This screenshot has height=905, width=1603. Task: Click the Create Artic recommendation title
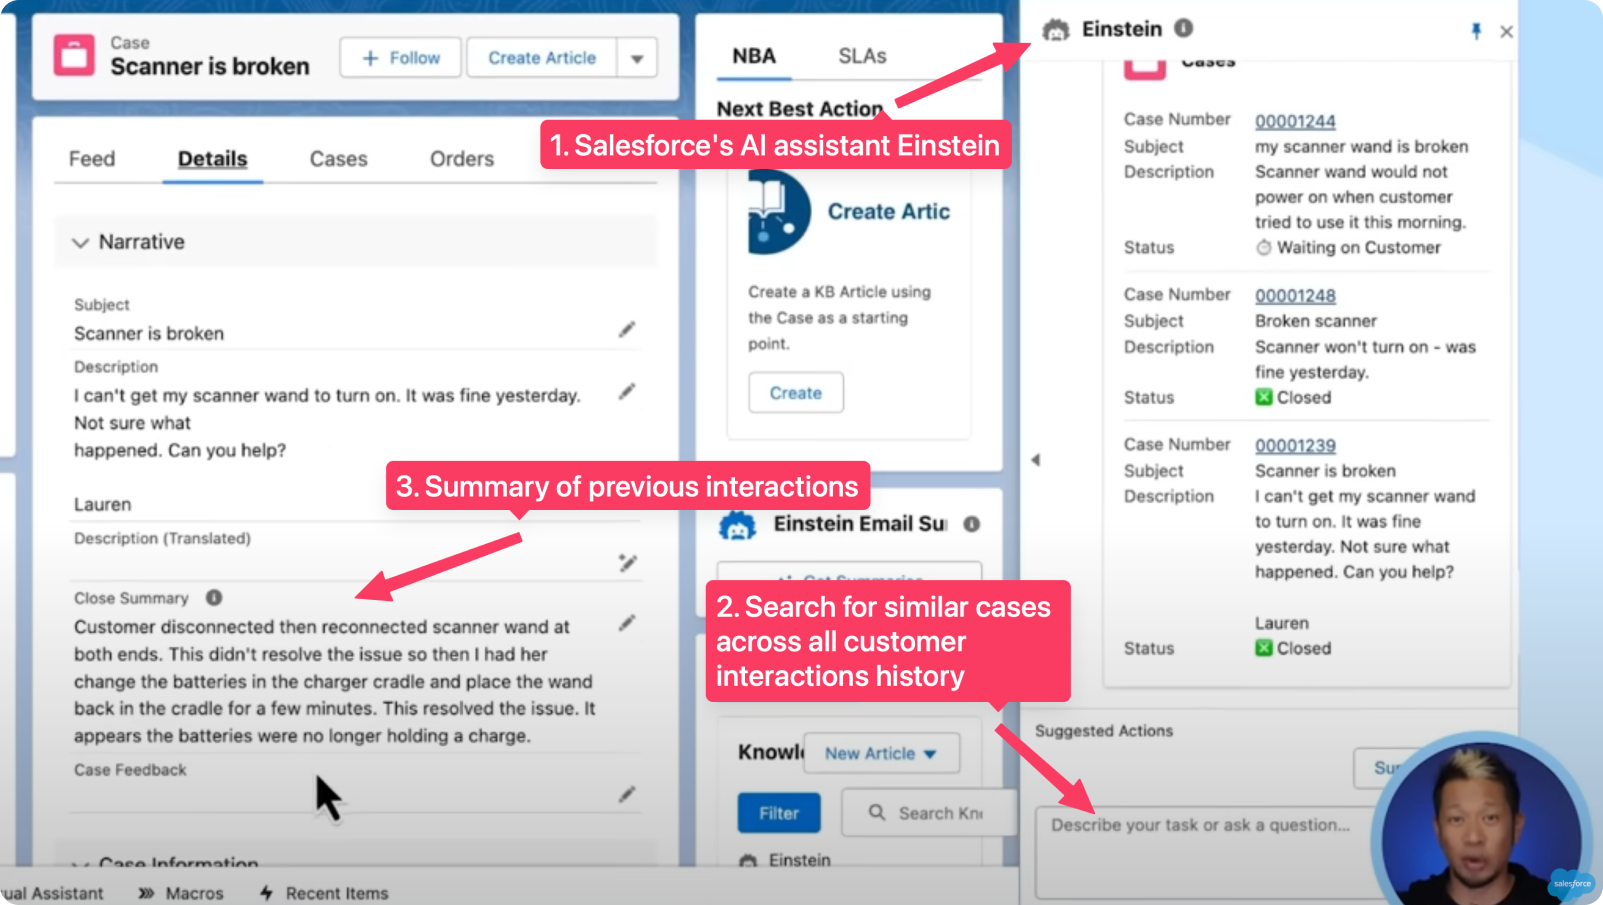888,211
